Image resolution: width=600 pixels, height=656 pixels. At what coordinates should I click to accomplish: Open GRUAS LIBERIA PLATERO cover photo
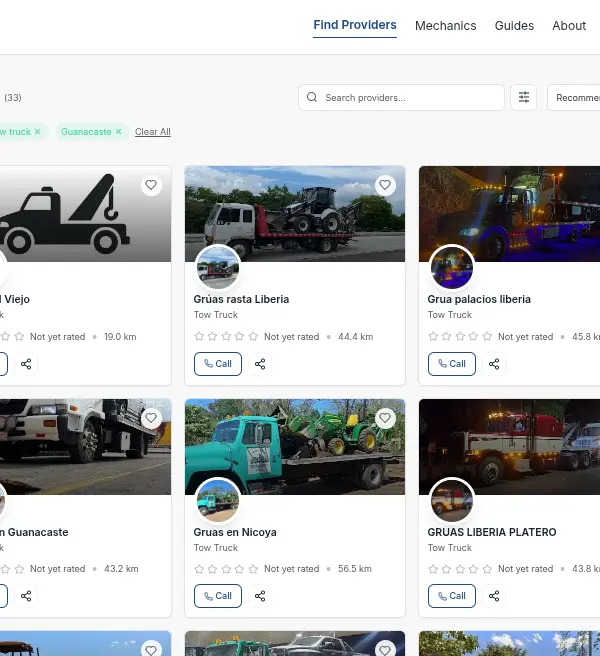(x=509, y=447)
